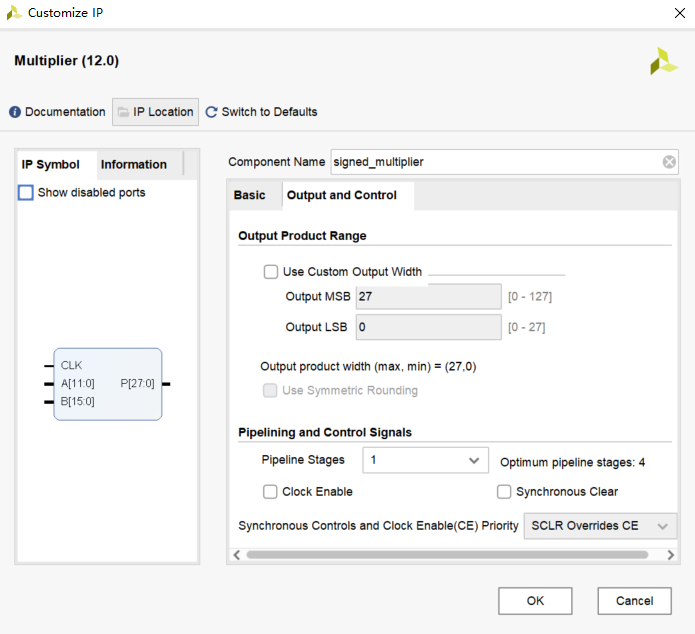Click the Switch to Defaults refresh icon
This screenshot has height=634, width=695.
coord(211,112)
